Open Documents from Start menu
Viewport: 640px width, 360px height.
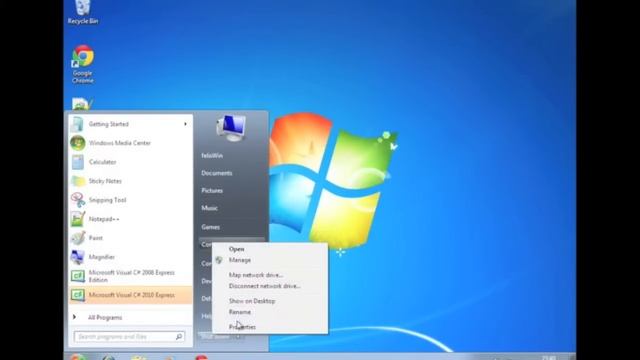pos(217,173)
